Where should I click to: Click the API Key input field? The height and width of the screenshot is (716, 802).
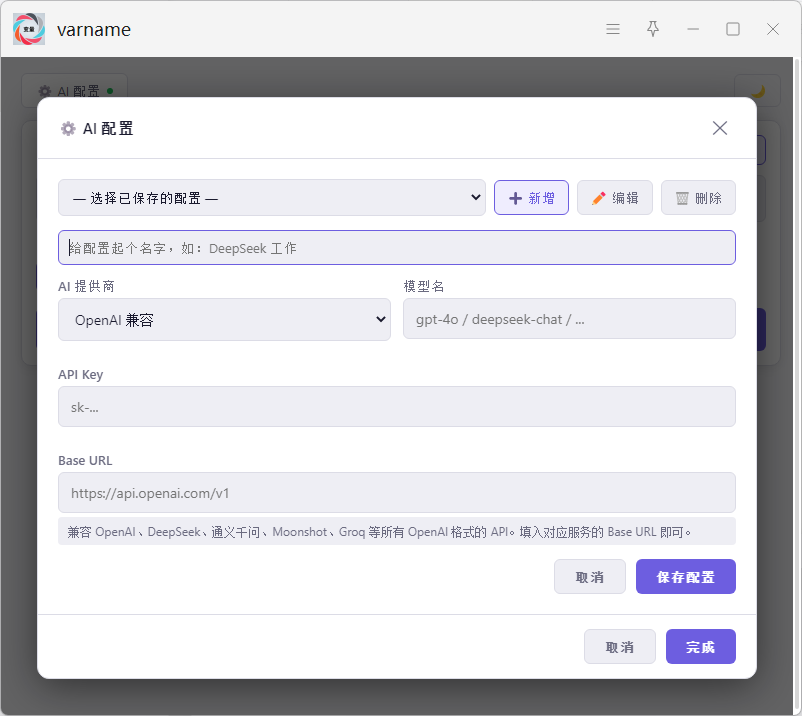tap(397, 407)
